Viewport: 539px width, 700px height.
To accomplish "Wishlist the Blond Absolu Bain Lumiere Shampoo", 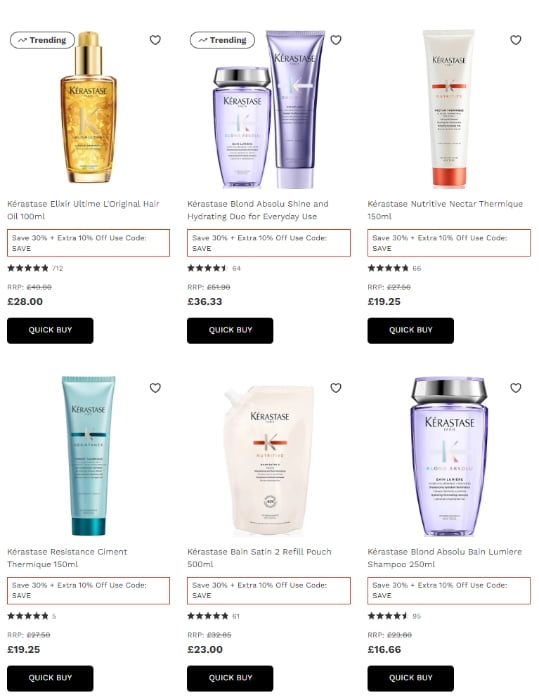I will click(x=516, y=388).
